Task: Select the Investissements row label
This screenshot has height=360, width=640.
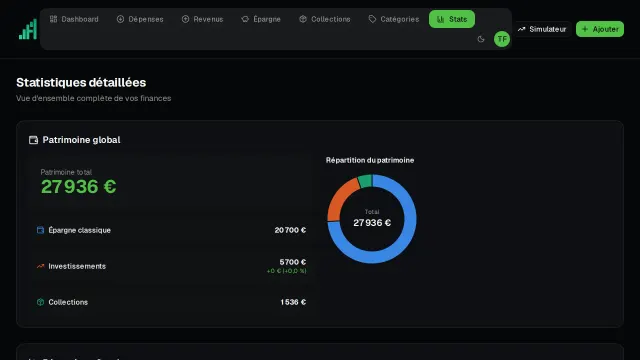Action: click(77, 266)
